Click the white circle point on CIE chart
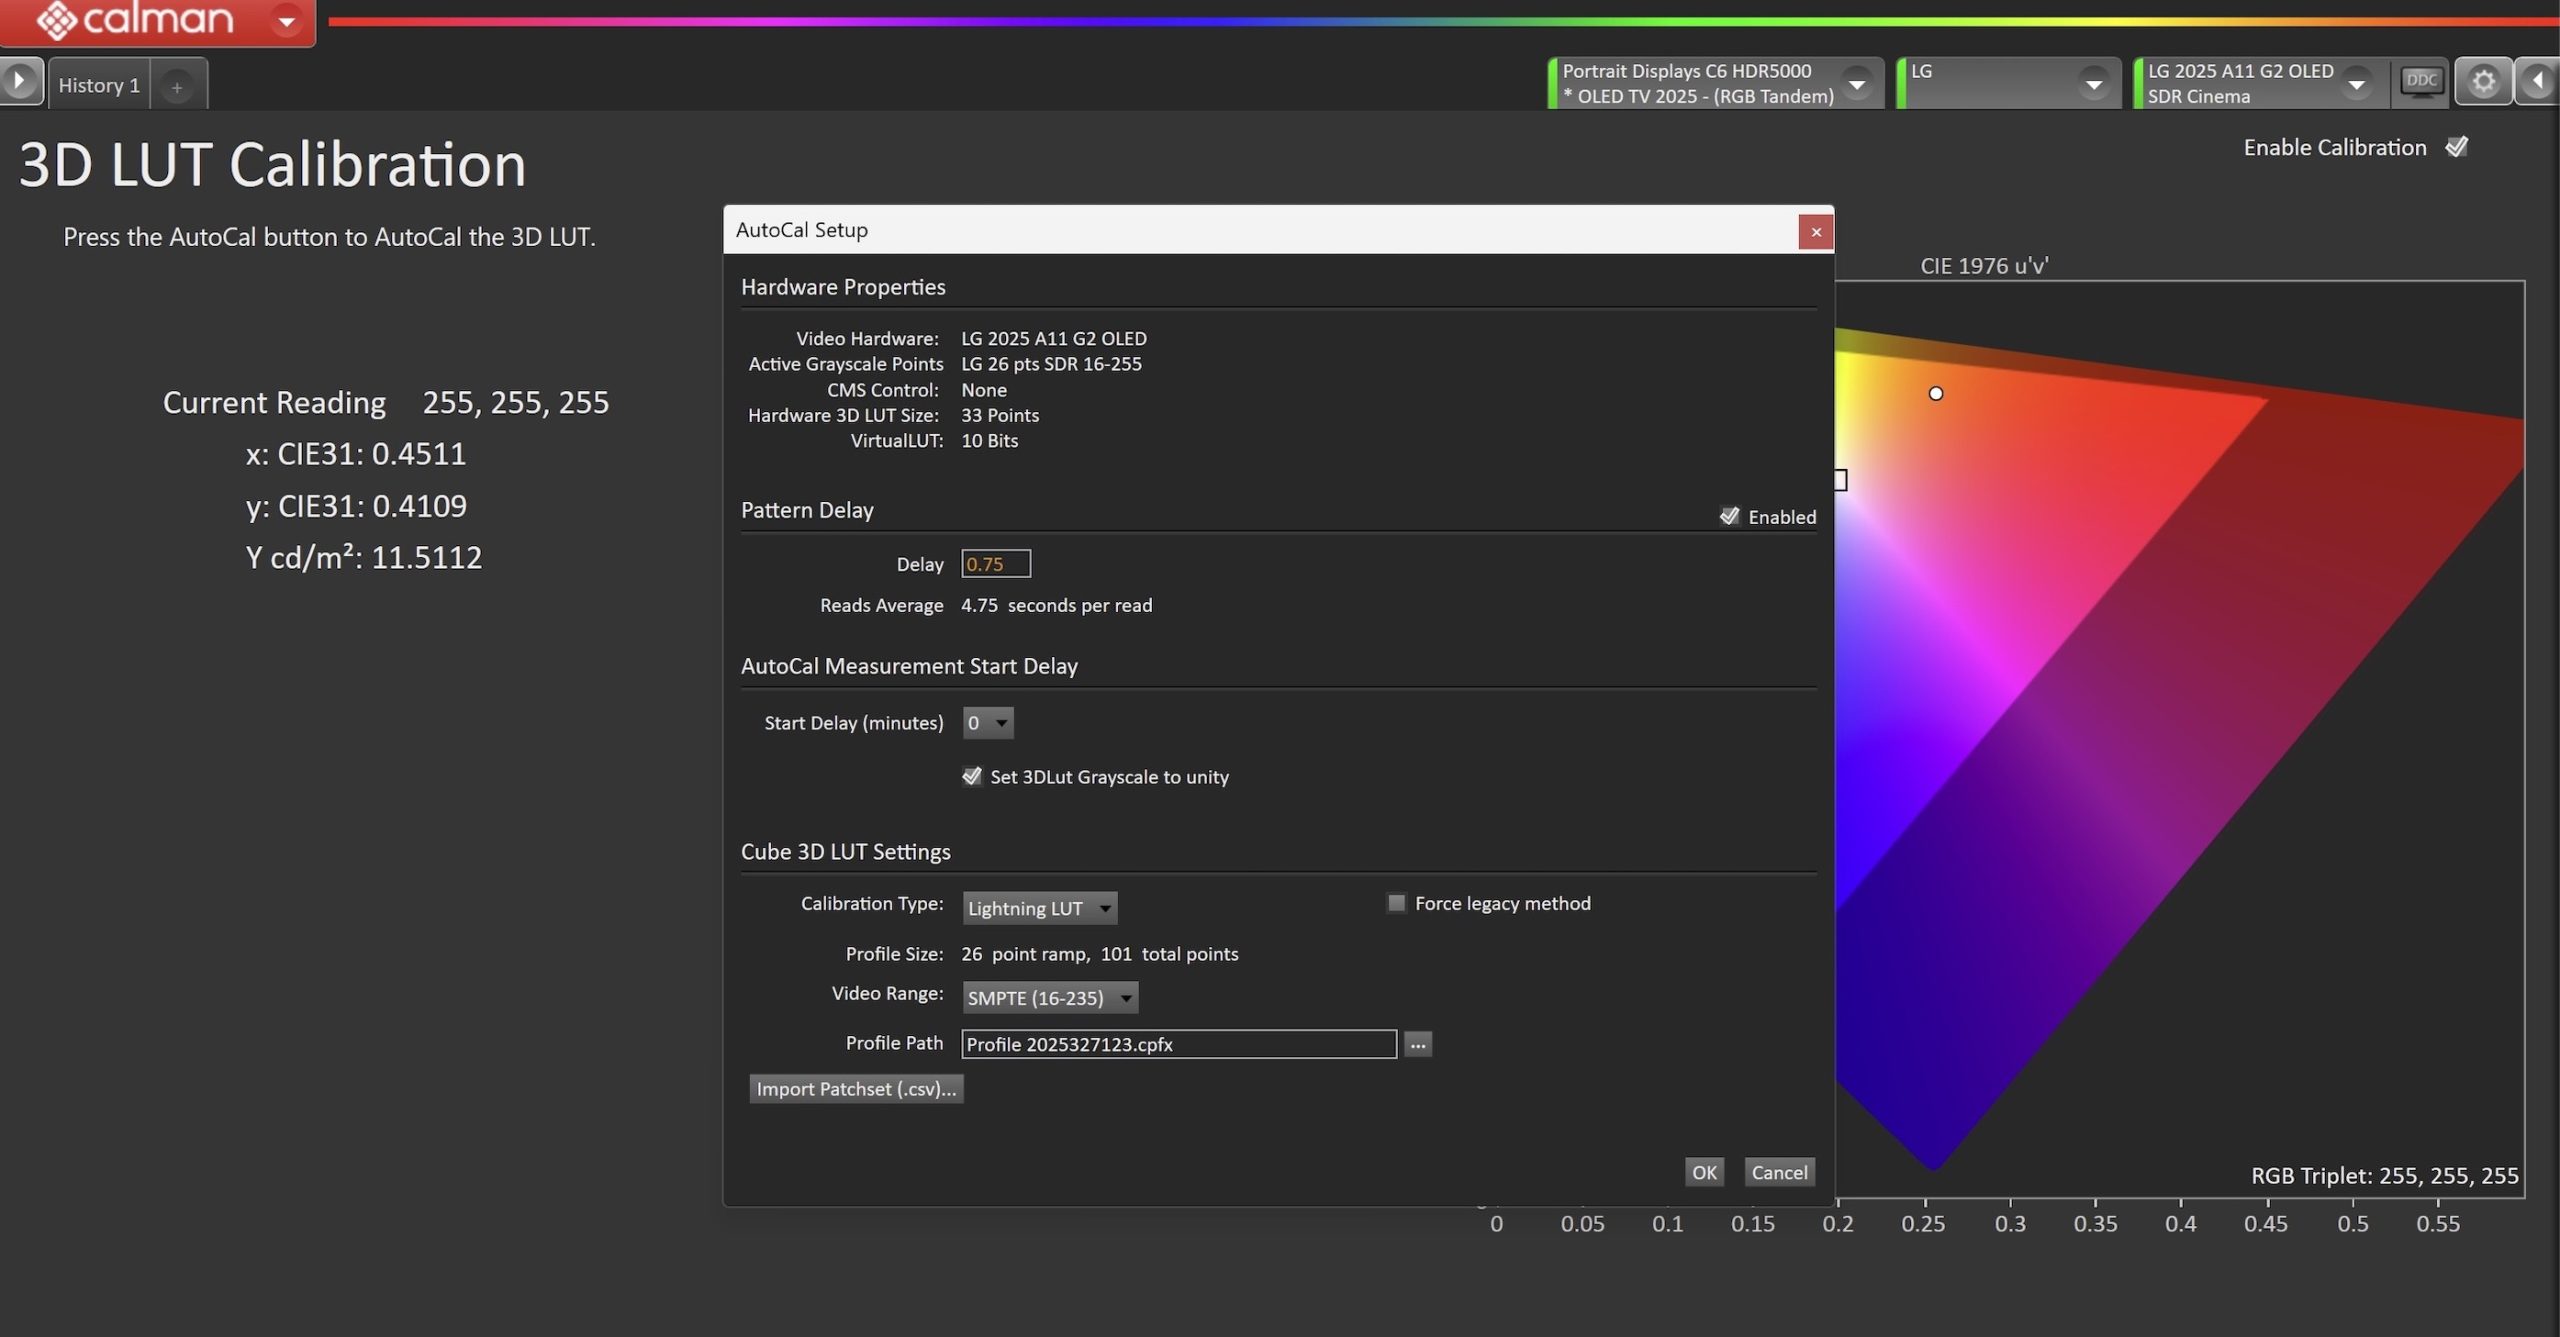Screen dimensions: 2560x1337 tap(1936, 394)
